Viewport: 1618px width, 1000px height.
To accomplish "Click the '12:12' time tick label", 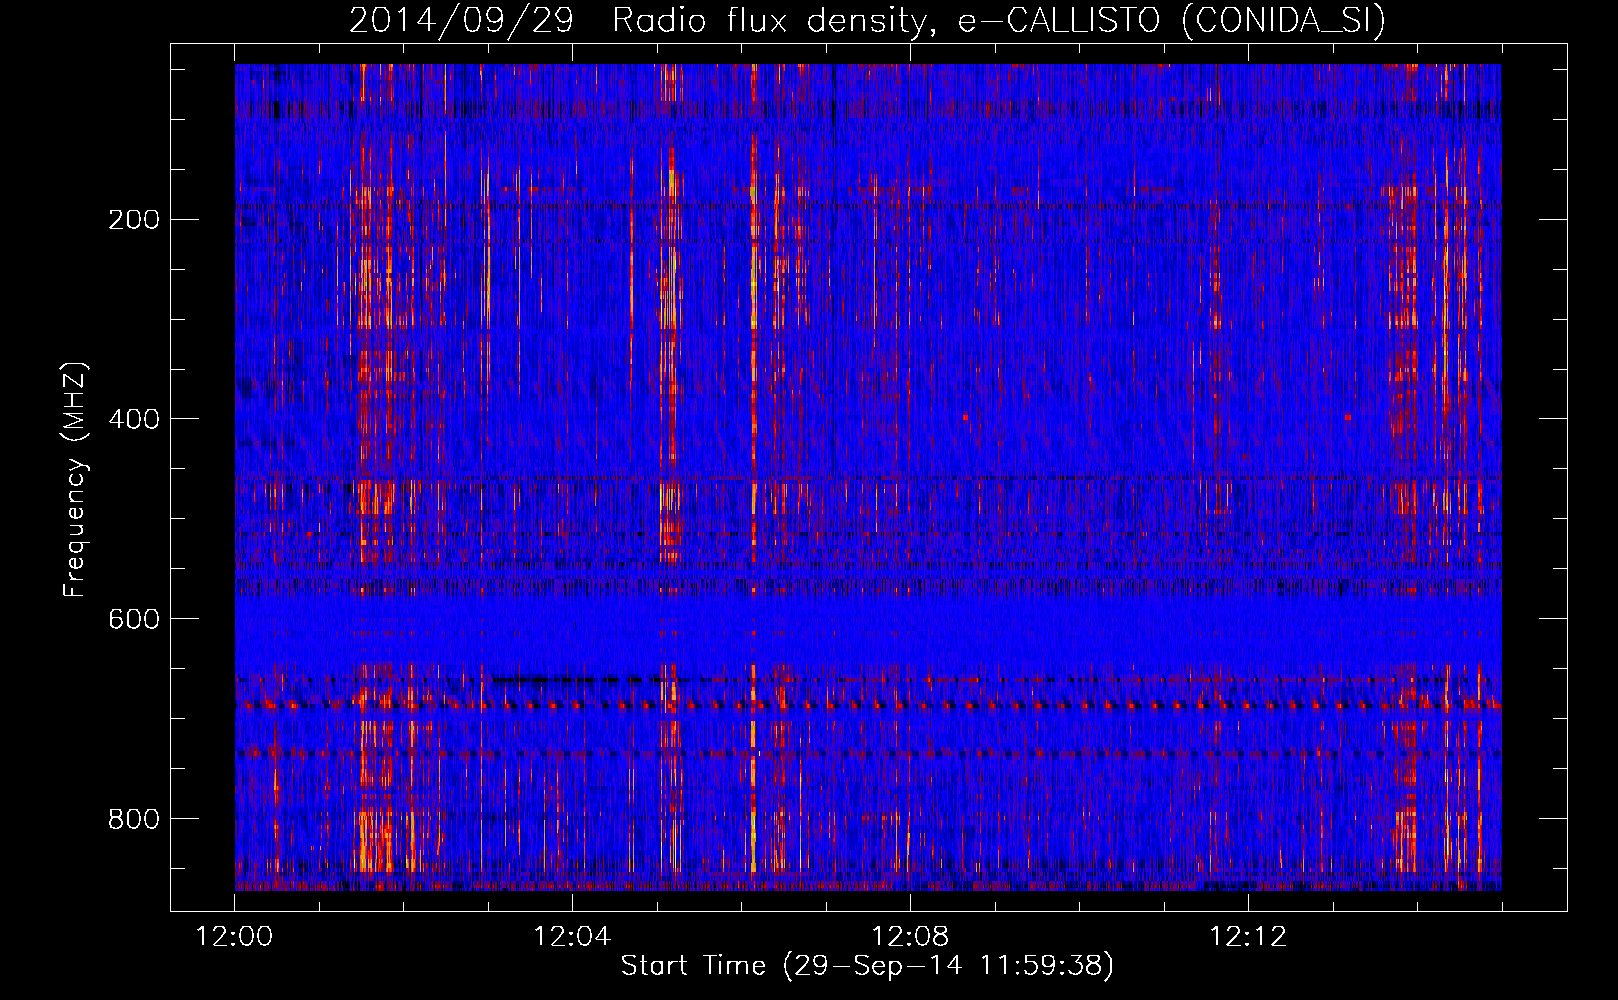I will (1248, 937).
